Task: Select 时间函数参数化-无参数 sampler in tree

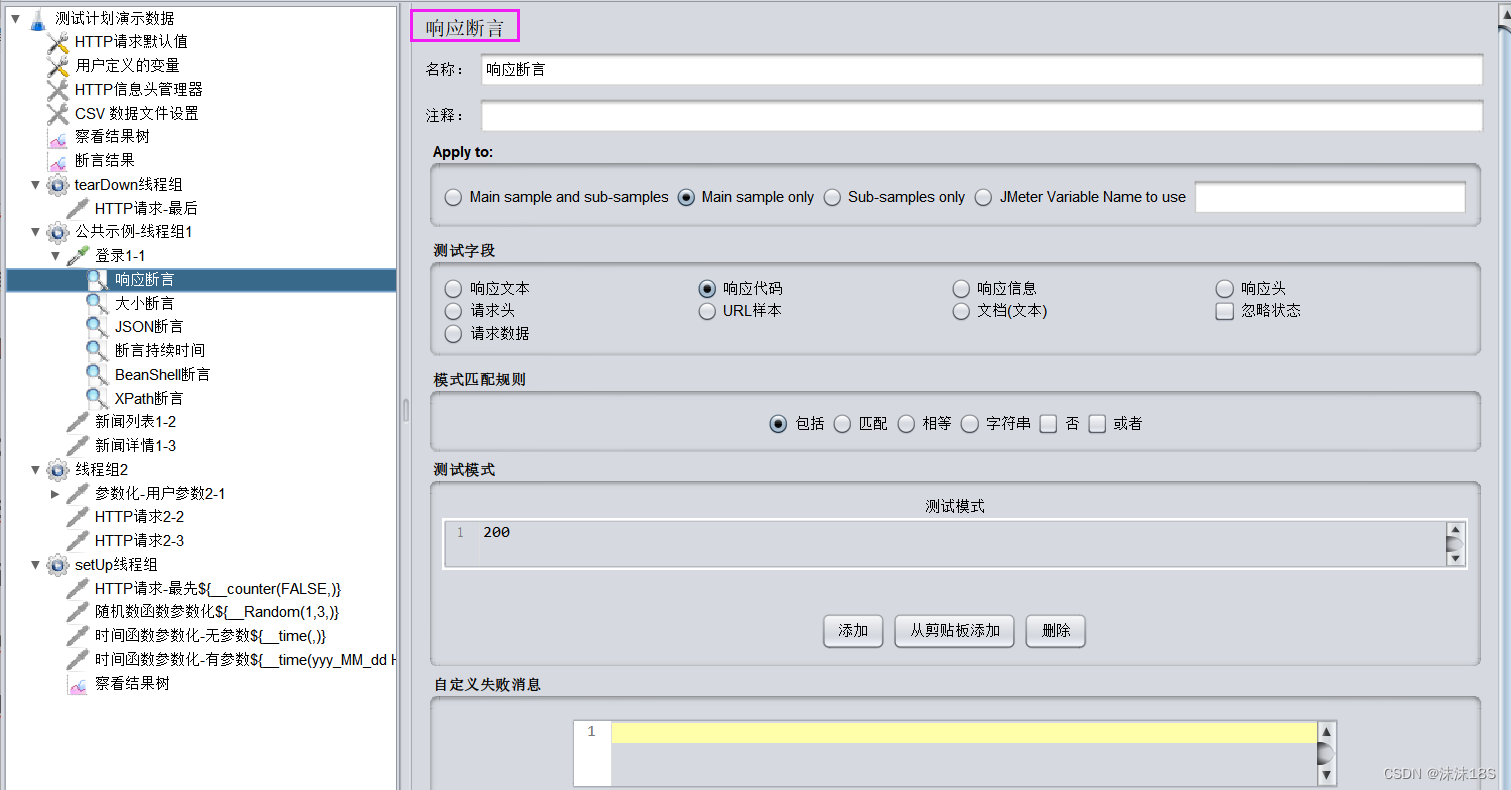Action: (x=211, y=636)
